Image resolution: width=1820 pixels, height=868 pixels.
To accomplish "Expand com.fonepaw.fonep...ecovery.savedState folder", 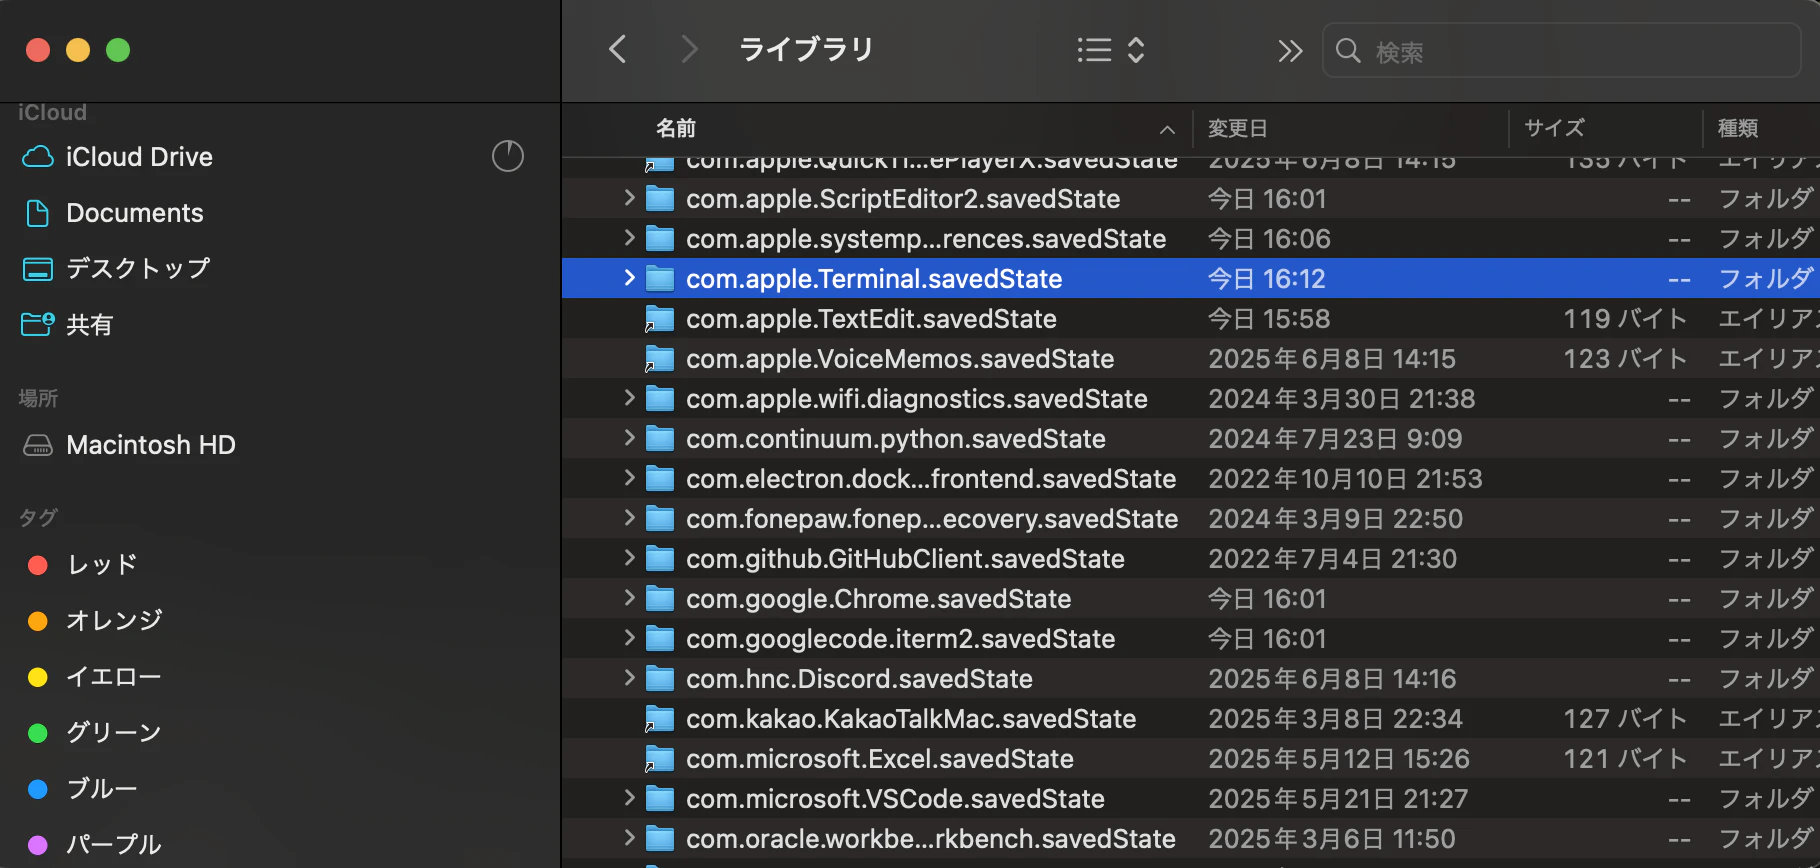I will [x=629, y=518].
